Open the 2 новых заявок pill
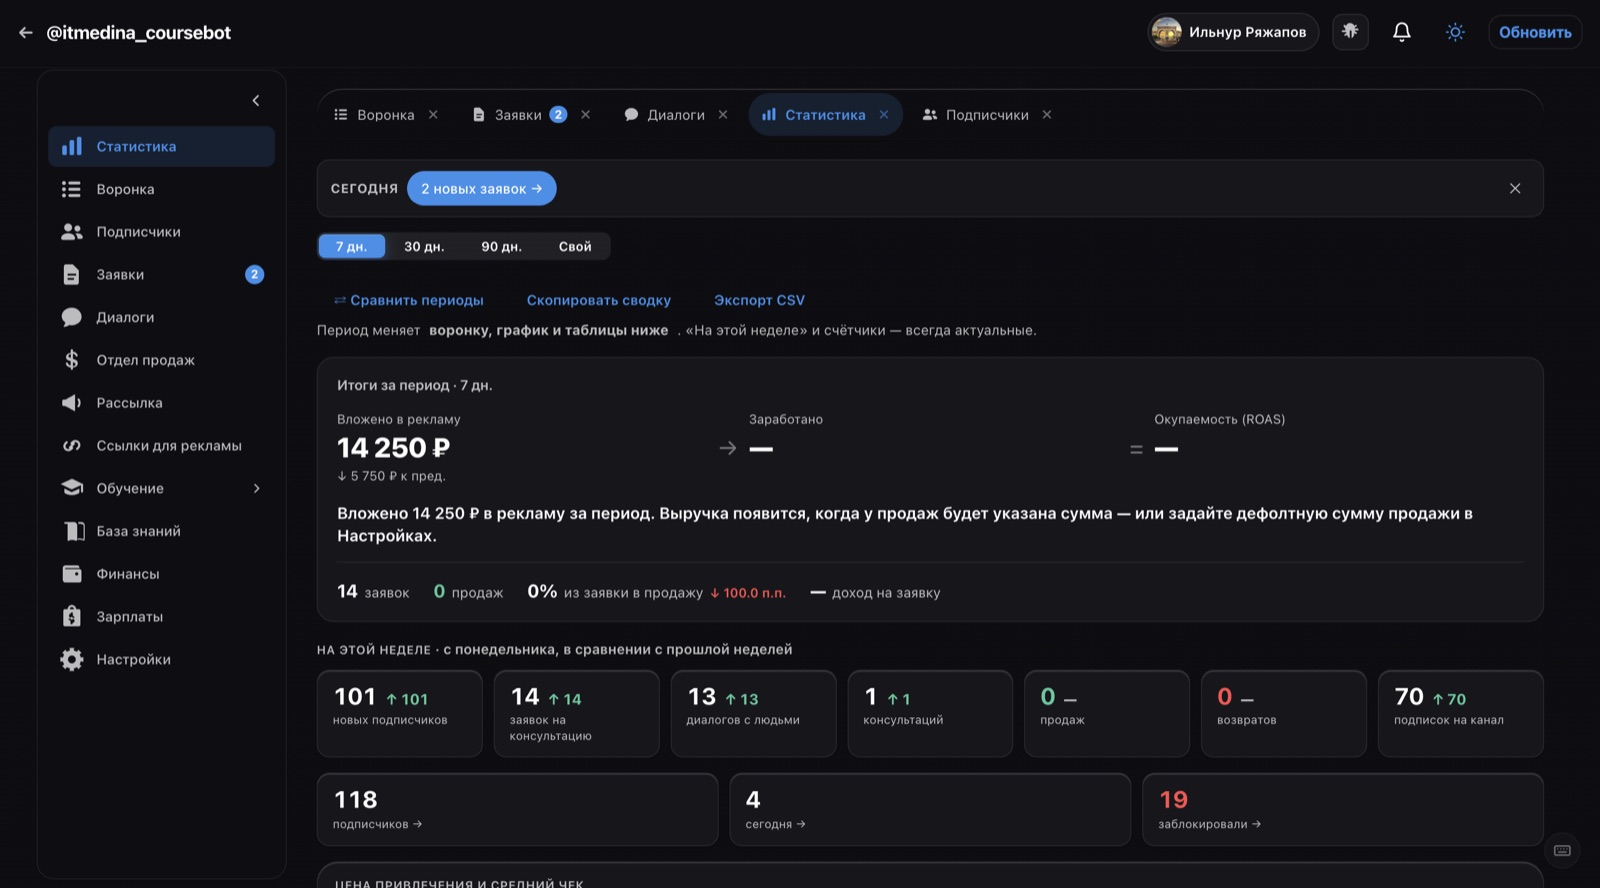Viewport: 1600px width, 888px height. tap(482, 188)
